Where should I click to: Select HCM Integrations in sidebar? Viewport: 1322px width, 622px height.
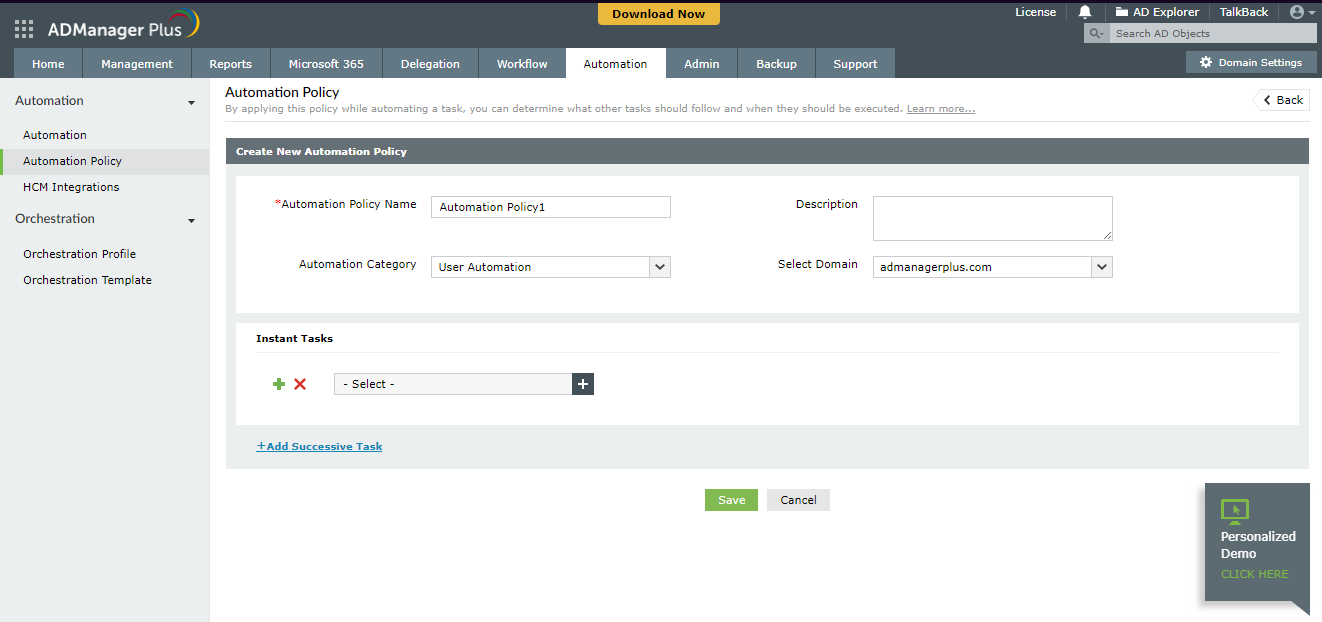pyautogui.click(x=71, y=187)
